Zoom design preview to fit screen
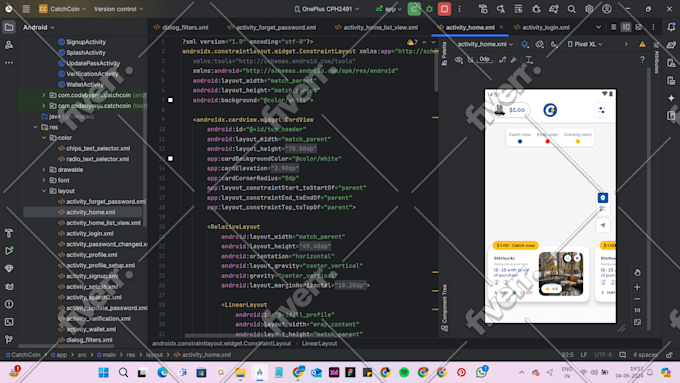 pyautogui.click(x=637, y=322)
